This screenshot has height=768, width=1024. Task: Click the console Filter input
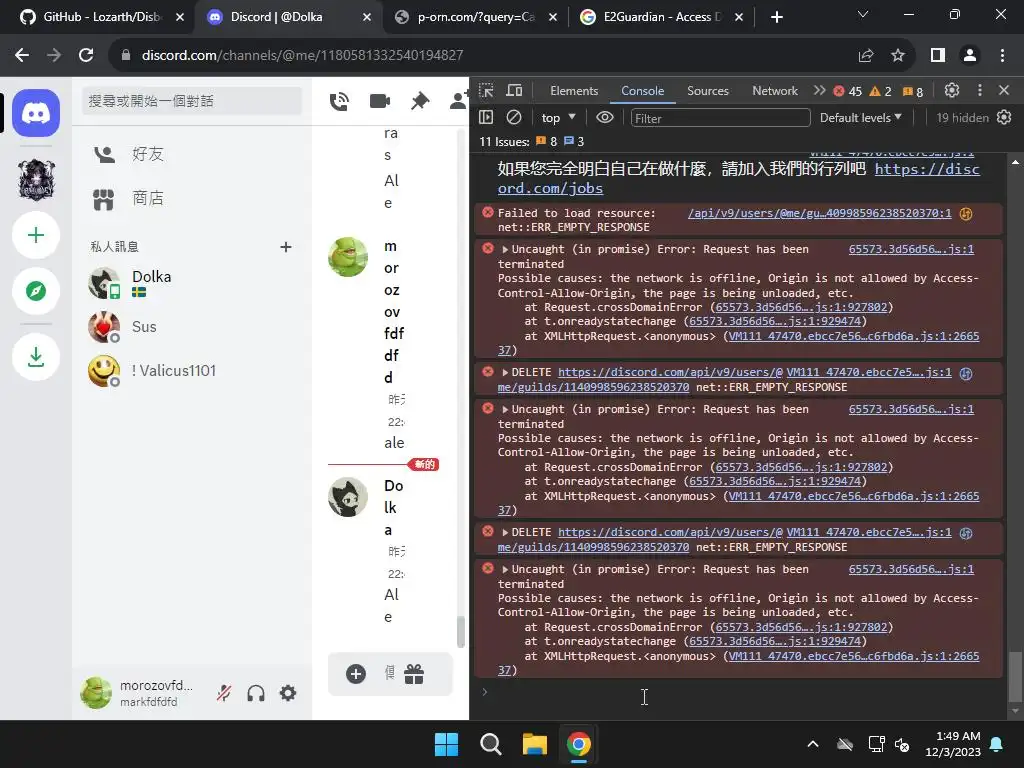(x=720, y=118)
